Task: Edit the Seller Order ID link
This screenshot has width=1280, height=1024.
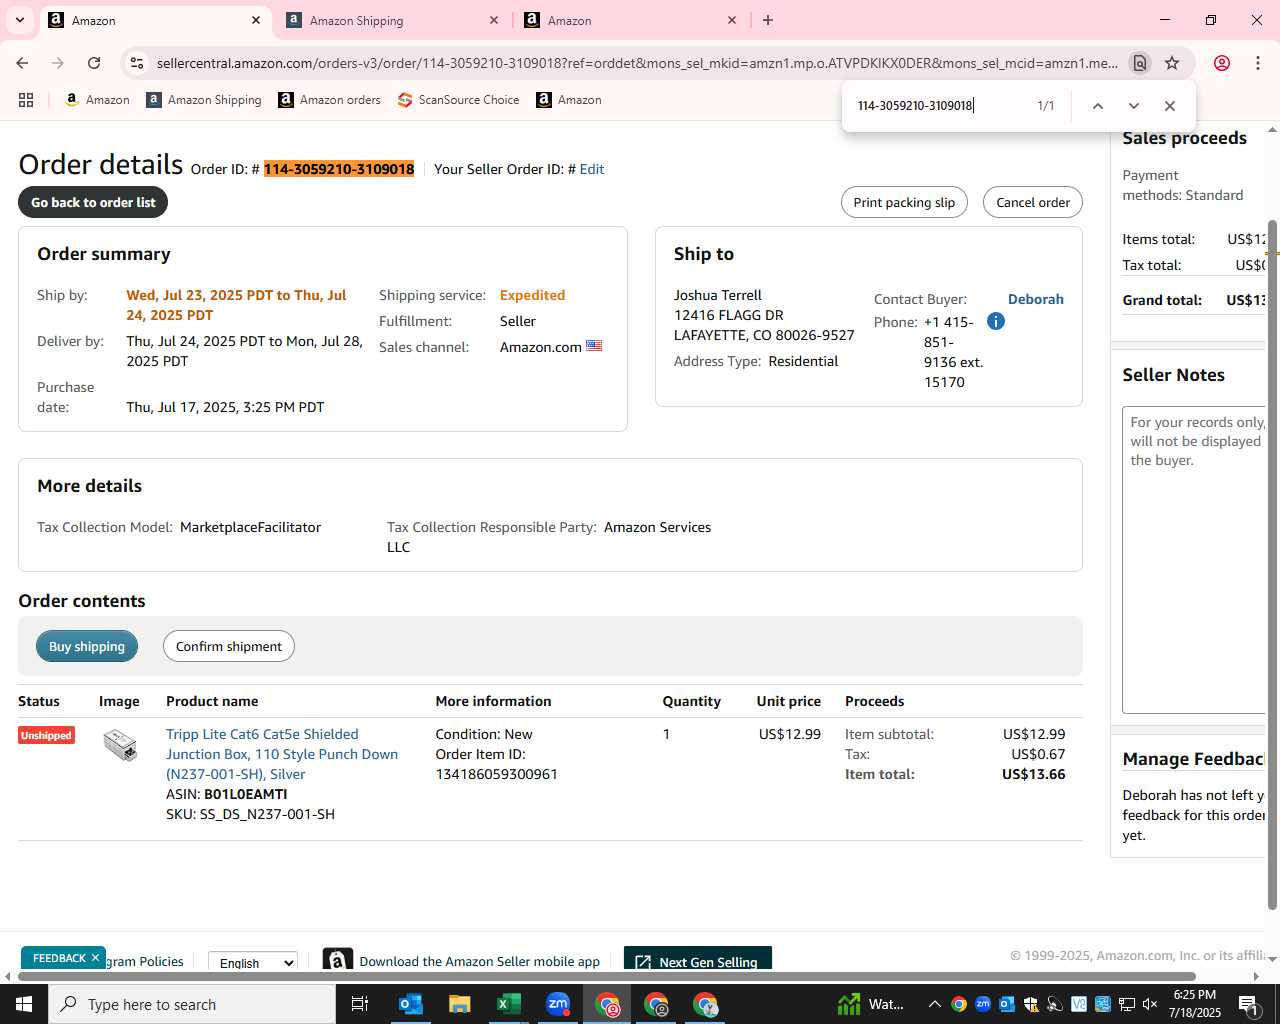Action: 592,169
